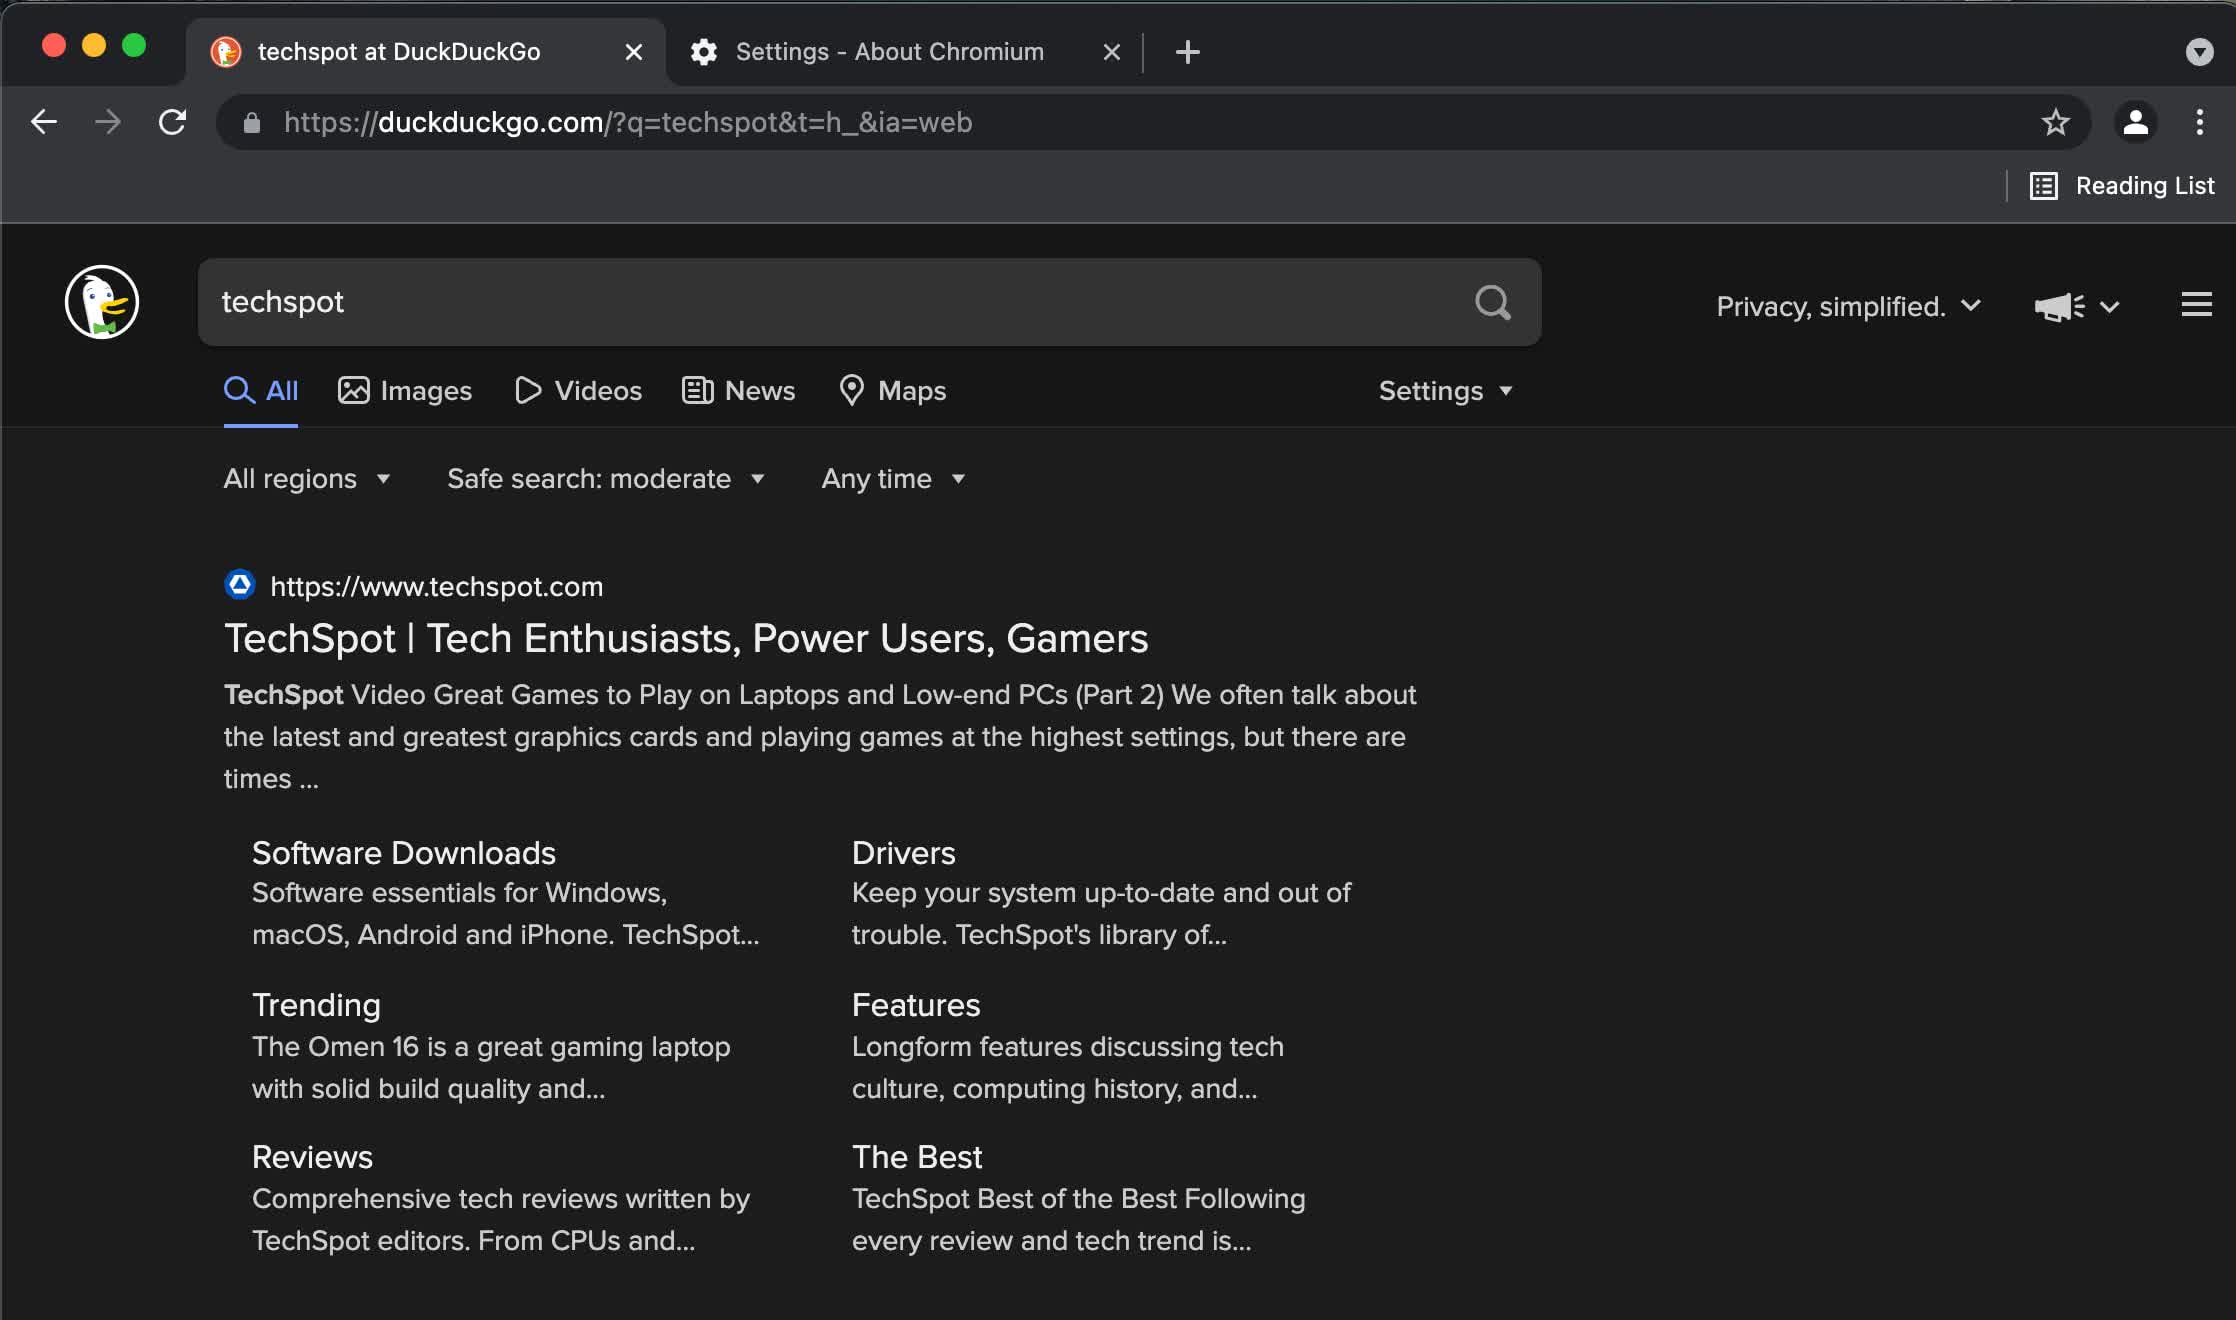Click the DuckDuckGo duck logo
Image resolution: width=2236 pixels, height=1320 pixels.
(102, 302)
